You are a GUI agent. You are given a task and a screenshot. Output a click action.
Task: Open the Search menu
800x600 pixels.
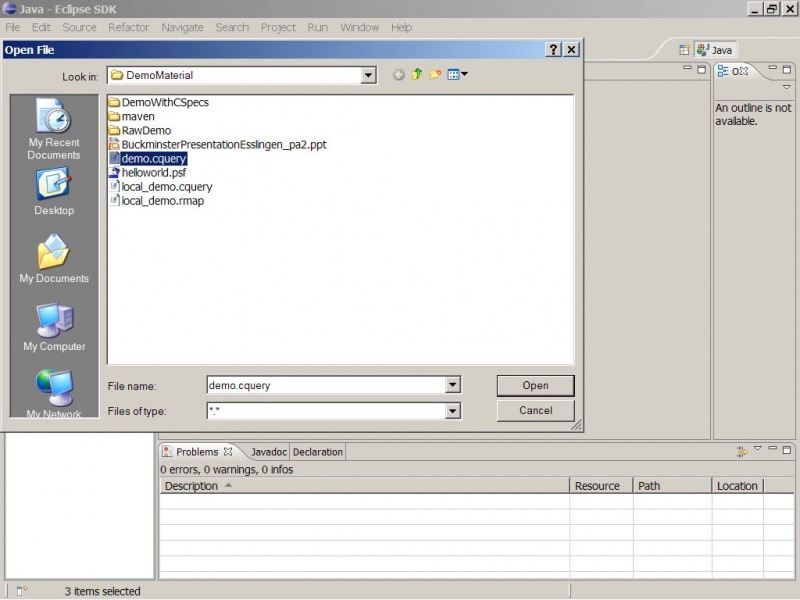tap(232, 28)
